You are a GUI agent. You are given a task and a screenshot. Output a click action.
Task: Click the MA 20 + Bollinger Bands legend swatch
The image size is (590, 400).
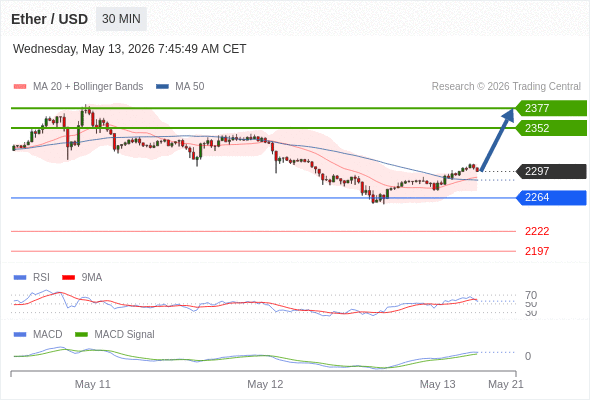tap(20, 87)
